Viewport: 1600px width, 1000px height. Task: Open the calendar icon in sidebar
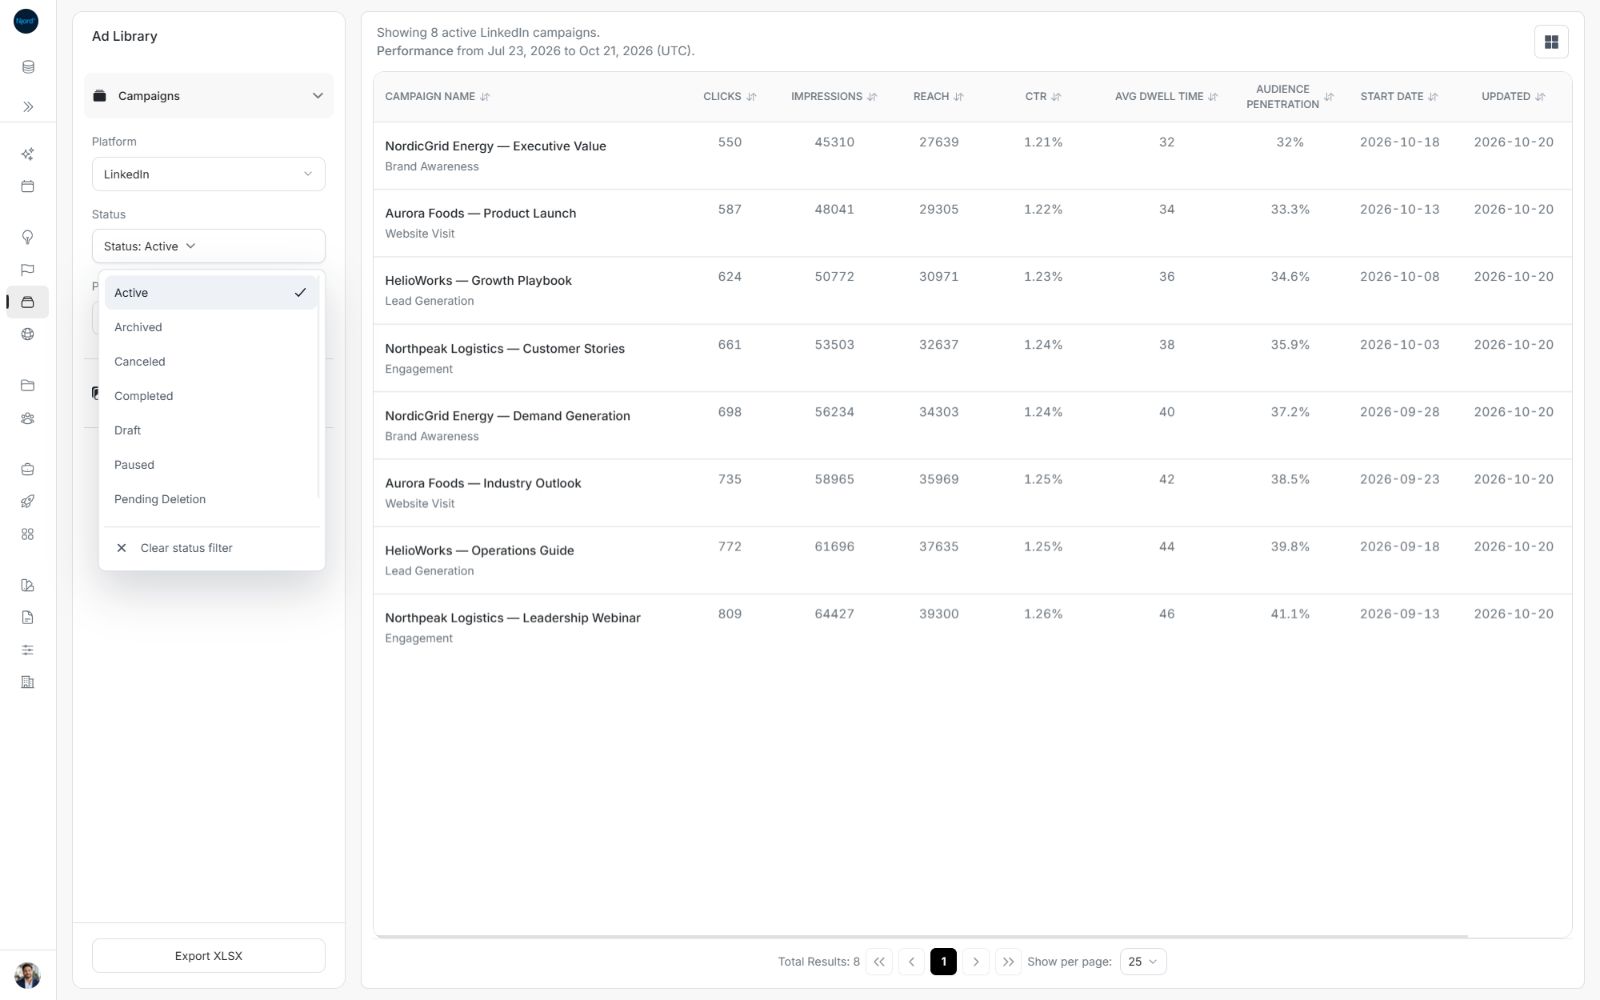coord(28,186)
